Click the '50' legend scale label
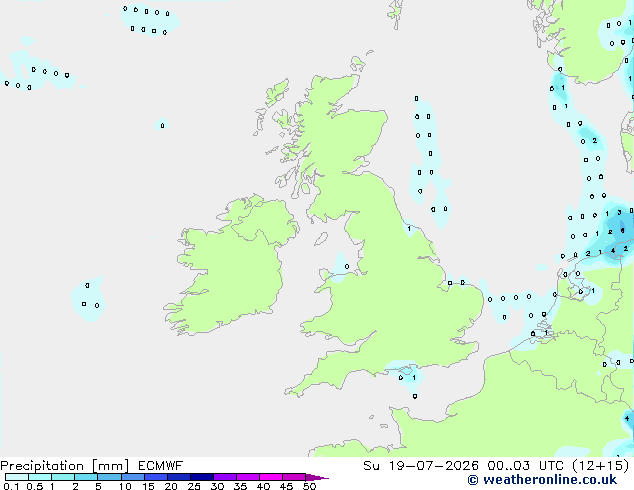This screenshot has height=490, width=634. tap(309, 486)
